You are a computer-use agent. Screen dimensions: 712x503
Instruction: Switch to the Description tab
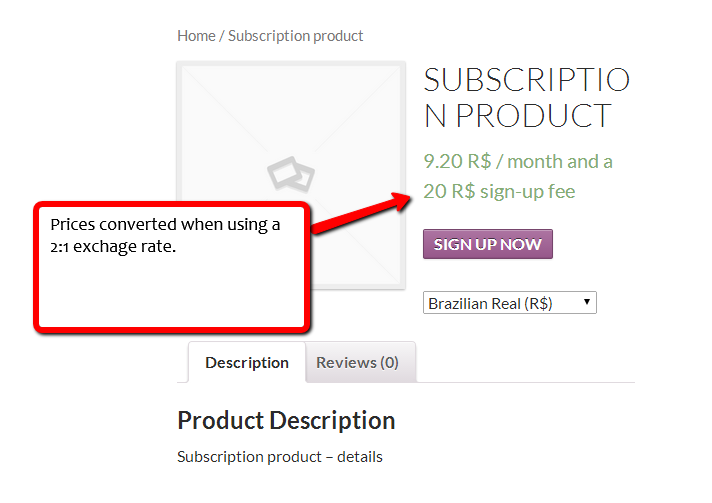tap(247, 362)
